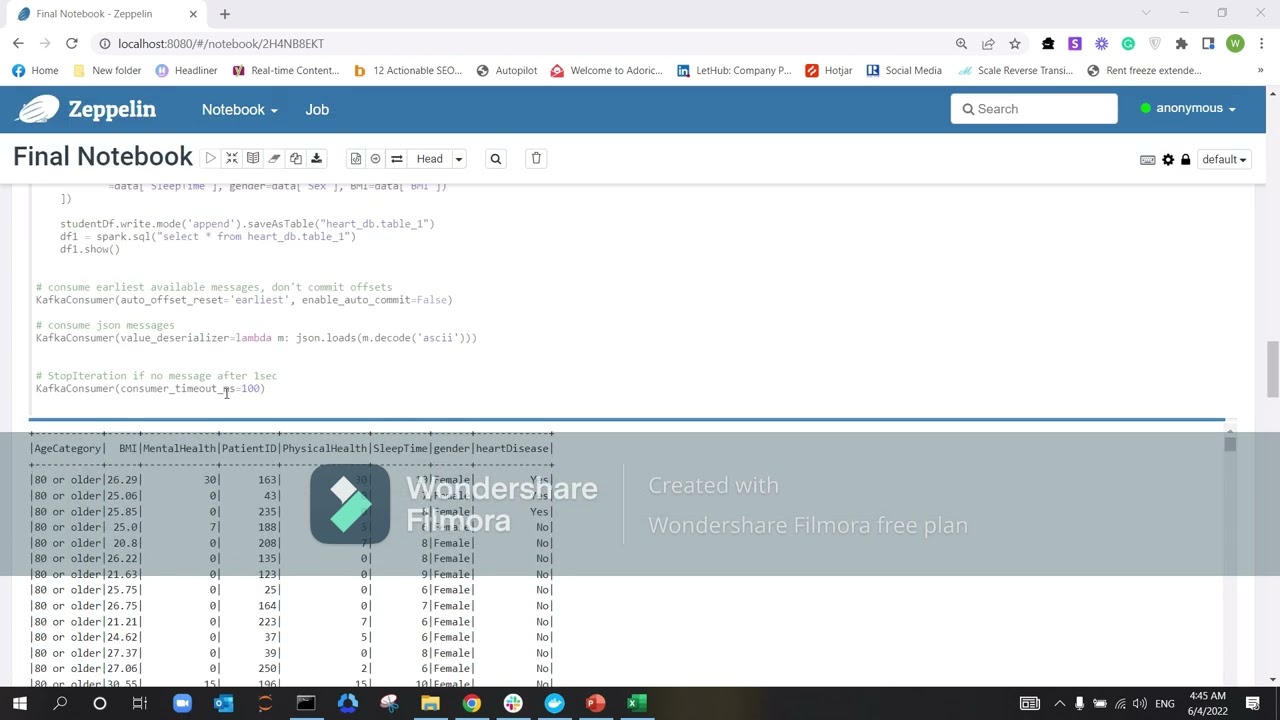Close the Final Notebook - Zeppelin tab

193,13
